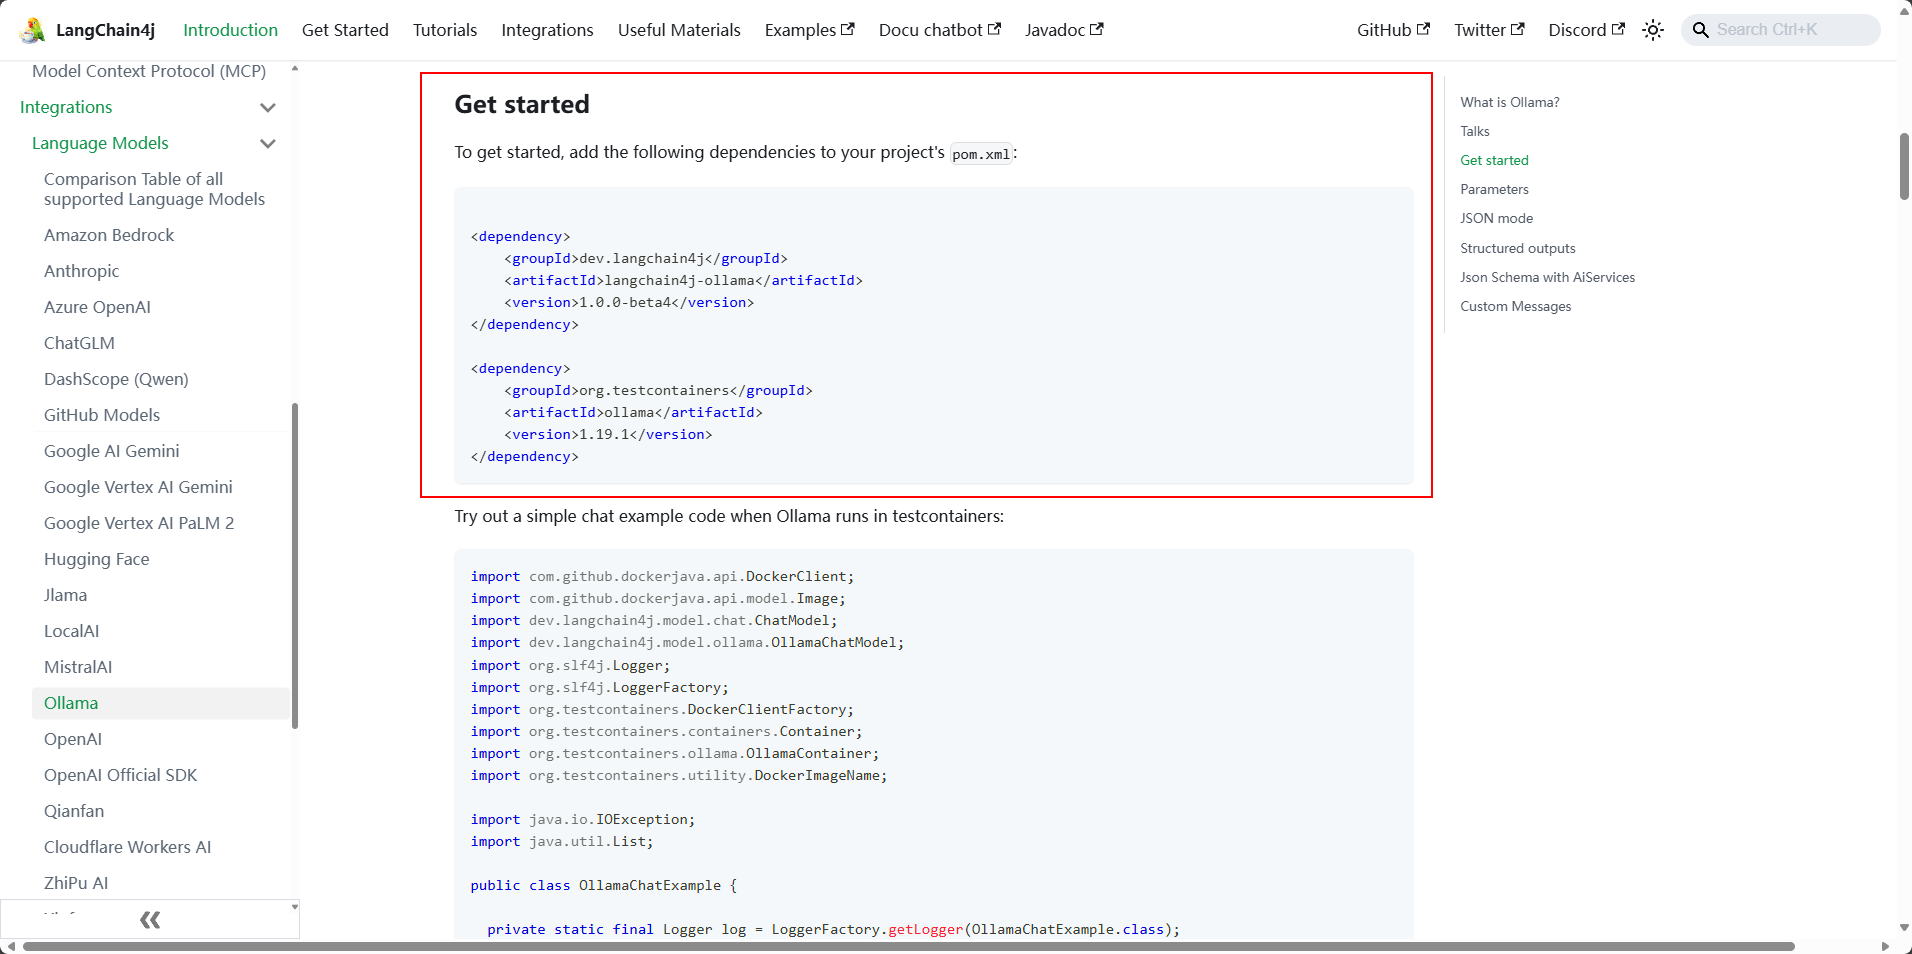1912x954 pixels.
Task: Open the Integrations sidebar category
Action: pyautogui.click(x=66, y=107)
